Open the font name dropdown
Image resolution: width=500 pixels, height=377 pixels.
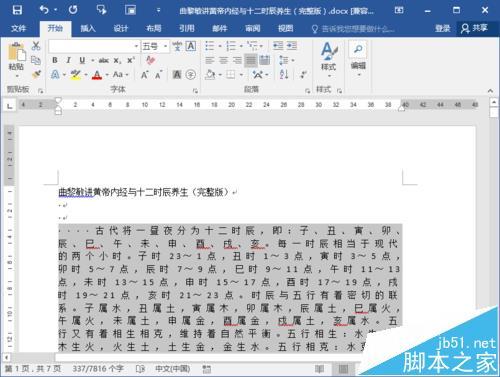136,46
